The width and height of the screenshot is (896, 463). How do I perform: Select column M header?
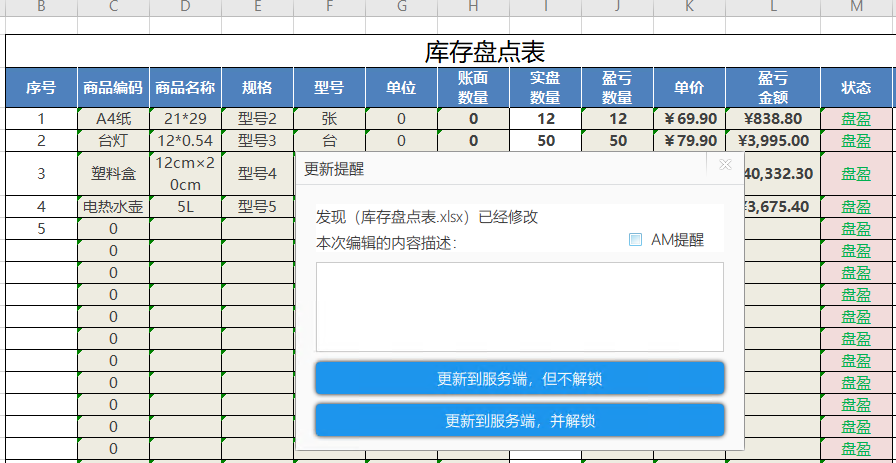point(856,7)
